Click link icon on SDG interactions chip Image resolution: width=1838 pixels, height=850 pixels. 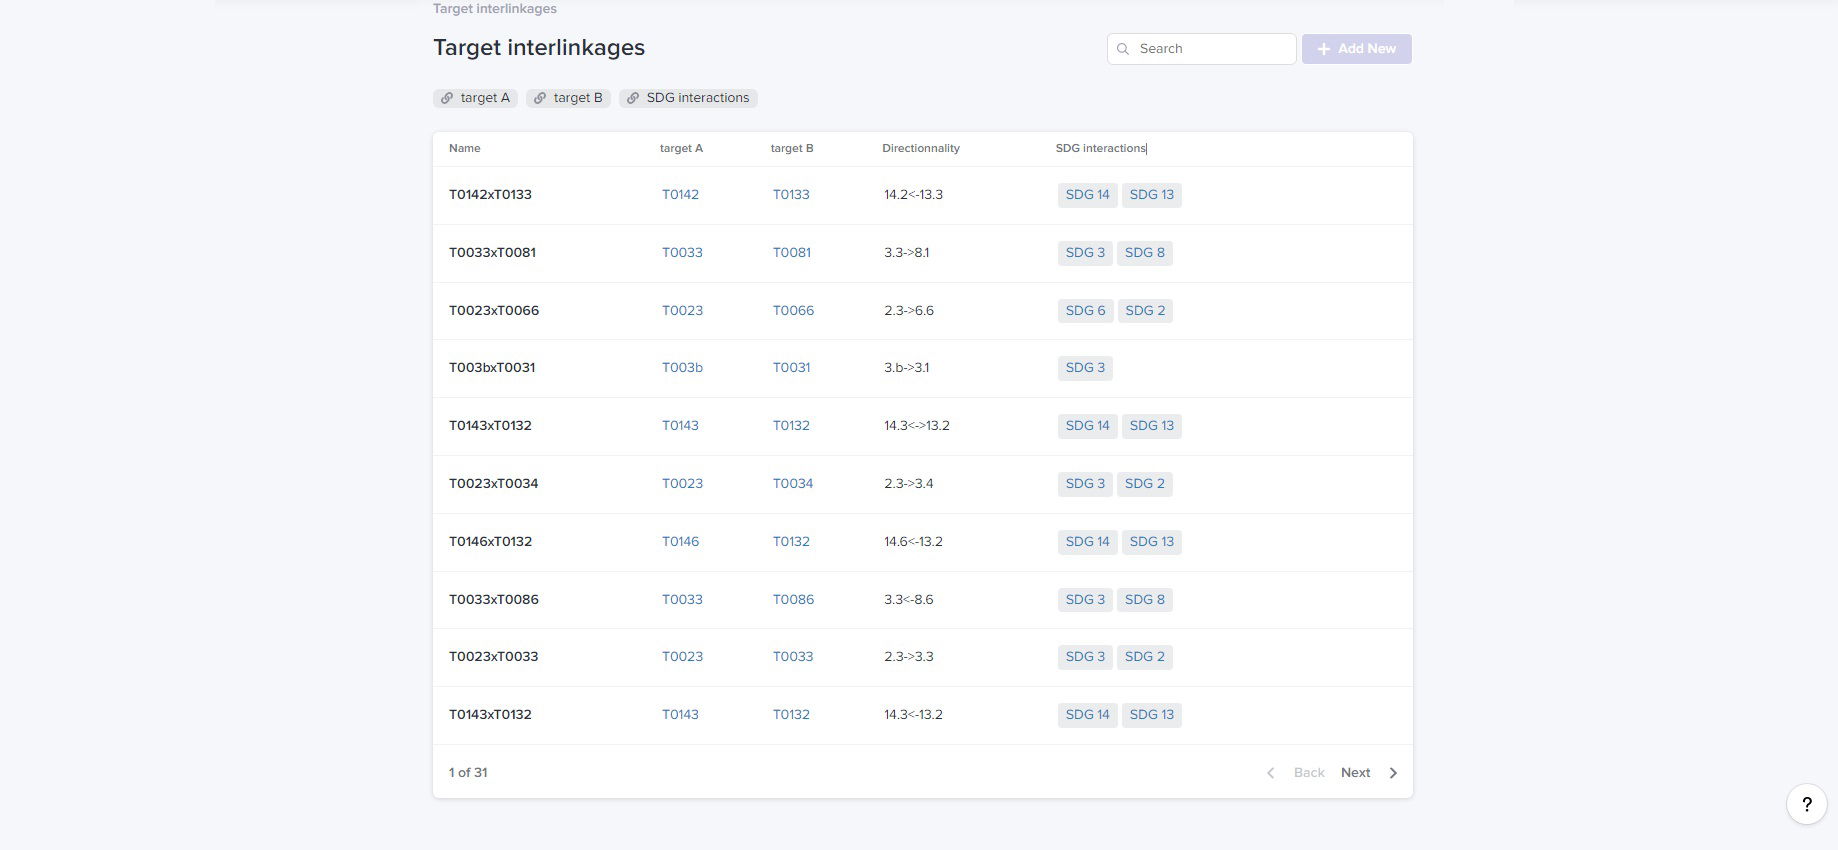[633, 98]
